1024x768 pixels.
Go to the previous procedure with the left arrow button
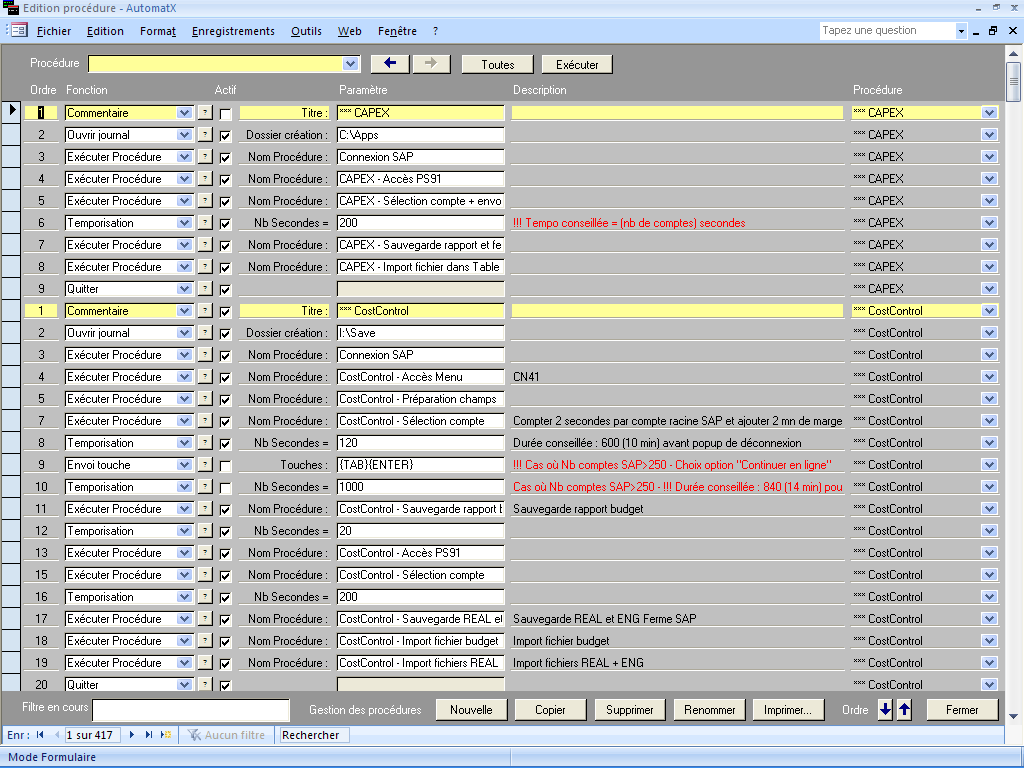pyautogui.click(x=390, y=64)
